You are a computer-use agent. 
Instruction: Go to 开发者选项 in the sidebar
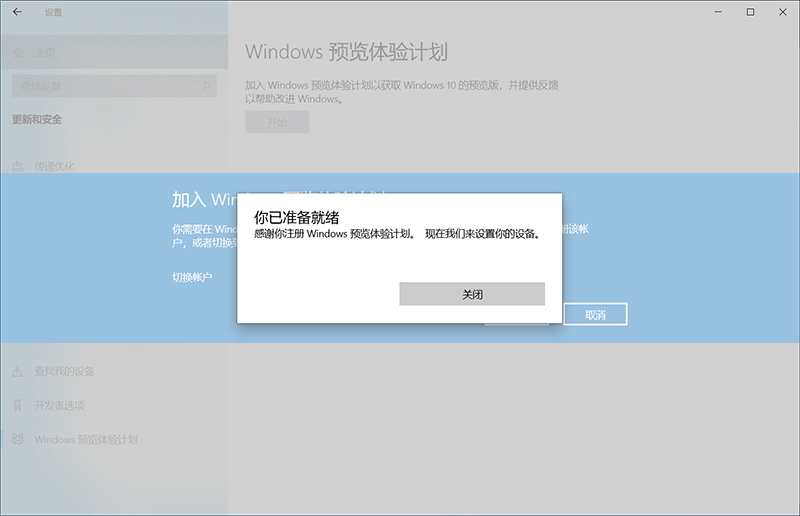(59, 405)
